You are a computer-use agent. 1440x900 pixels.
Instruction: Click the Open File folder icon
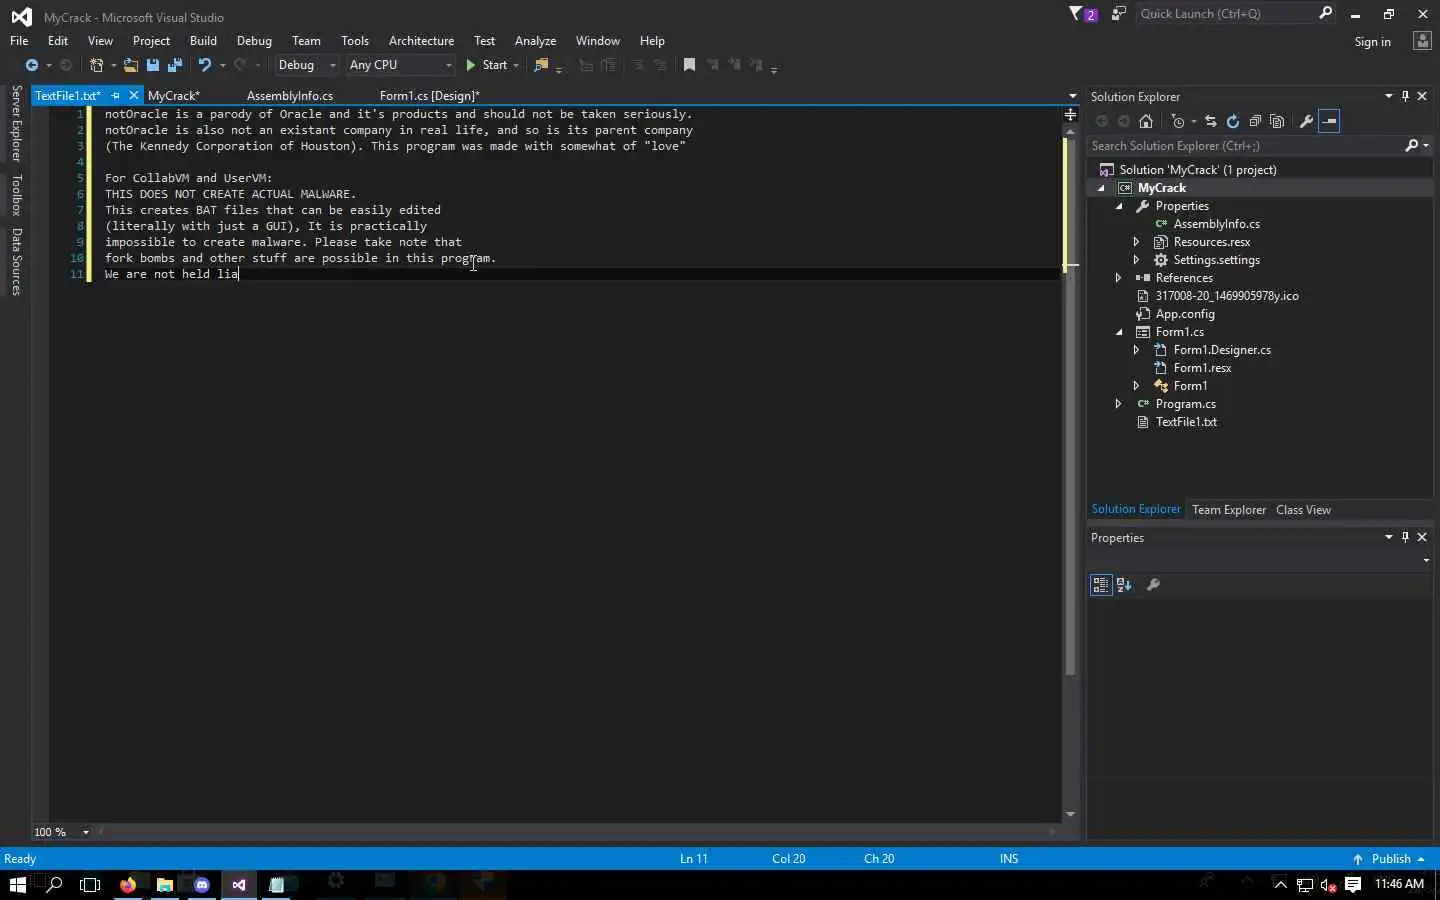[130, 65]
